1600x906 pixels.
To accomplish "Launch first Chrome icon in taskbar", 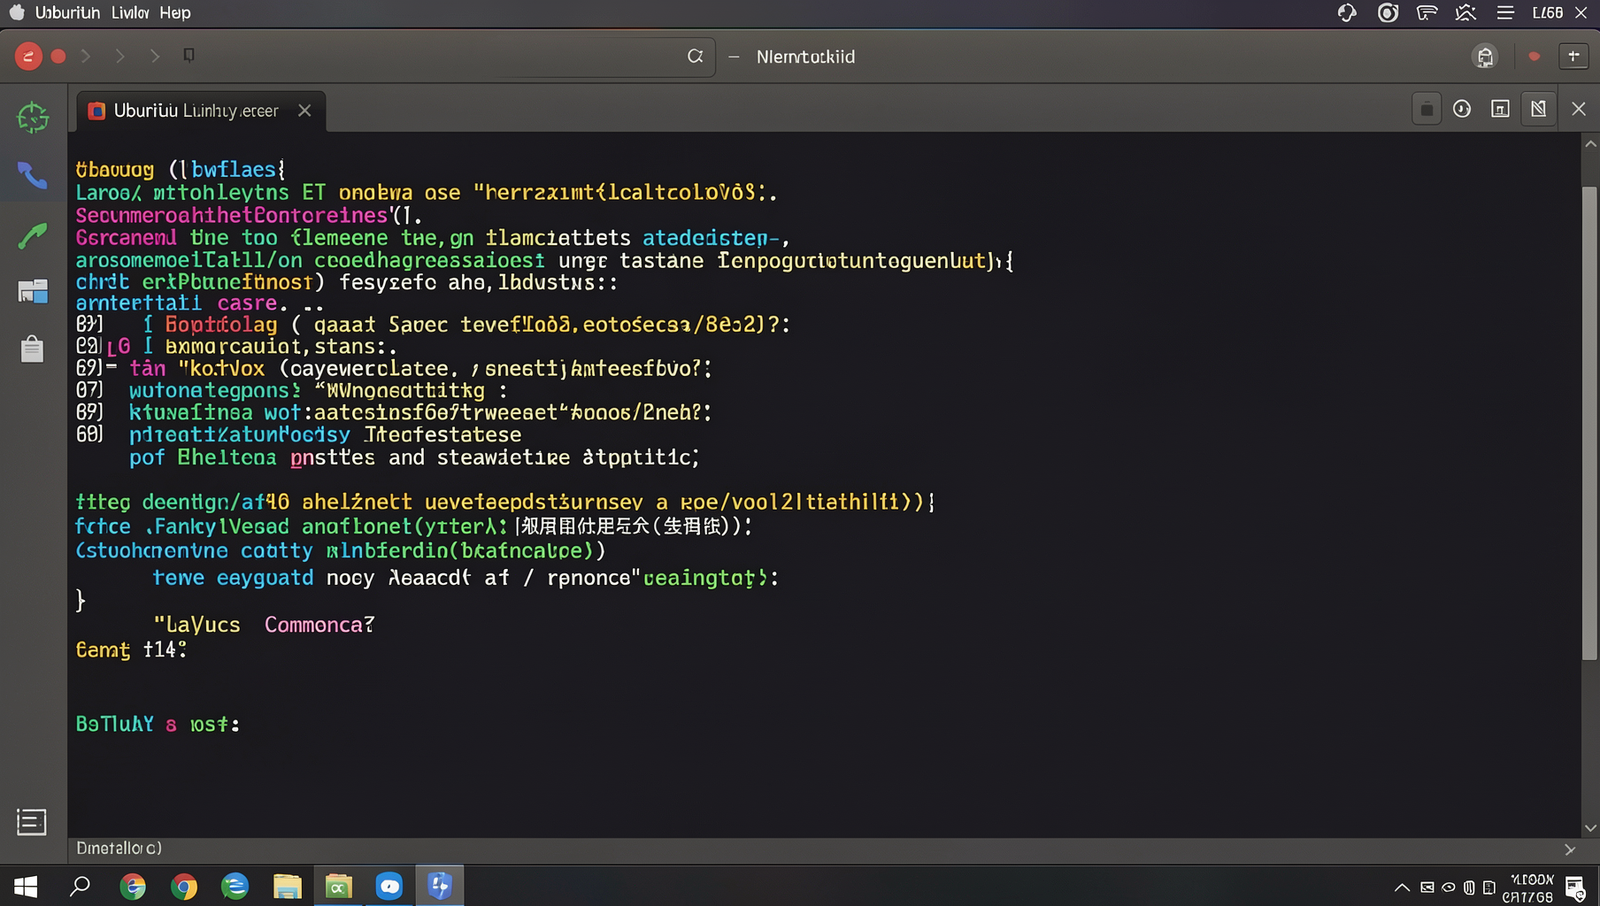I will [x=132, y=886].
